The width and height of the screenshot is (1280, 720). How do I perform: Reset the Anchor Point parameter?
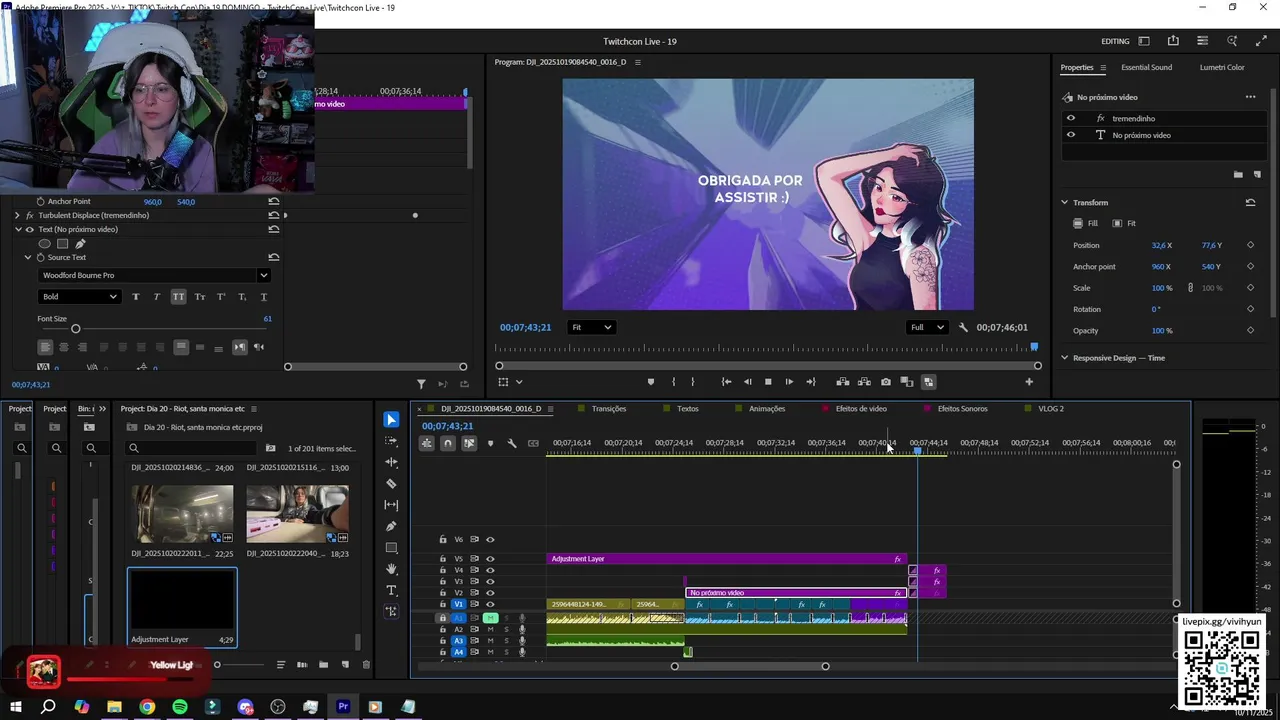pos(273,201)
